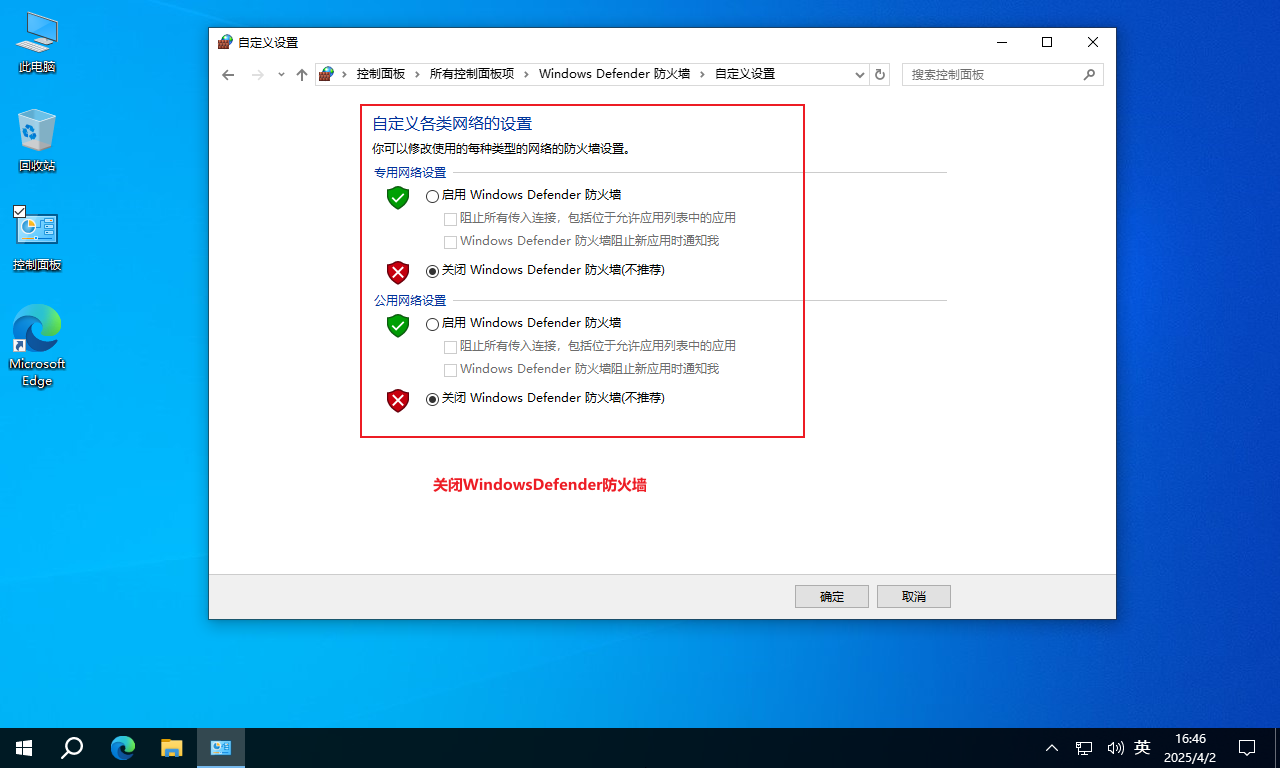Click green shield icon under 专用网络设置
Screen dimensions: 1280x768
click(x=398, y=197)
